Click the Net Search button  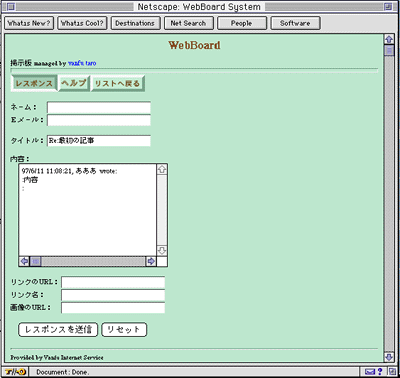[189, 23]
